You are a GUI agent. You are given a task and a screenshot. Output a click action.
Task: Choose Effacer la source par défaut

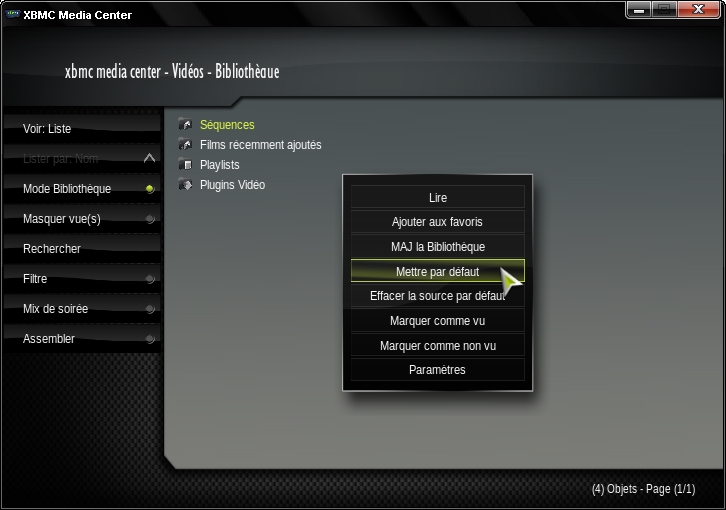click(x=437, y=296)
